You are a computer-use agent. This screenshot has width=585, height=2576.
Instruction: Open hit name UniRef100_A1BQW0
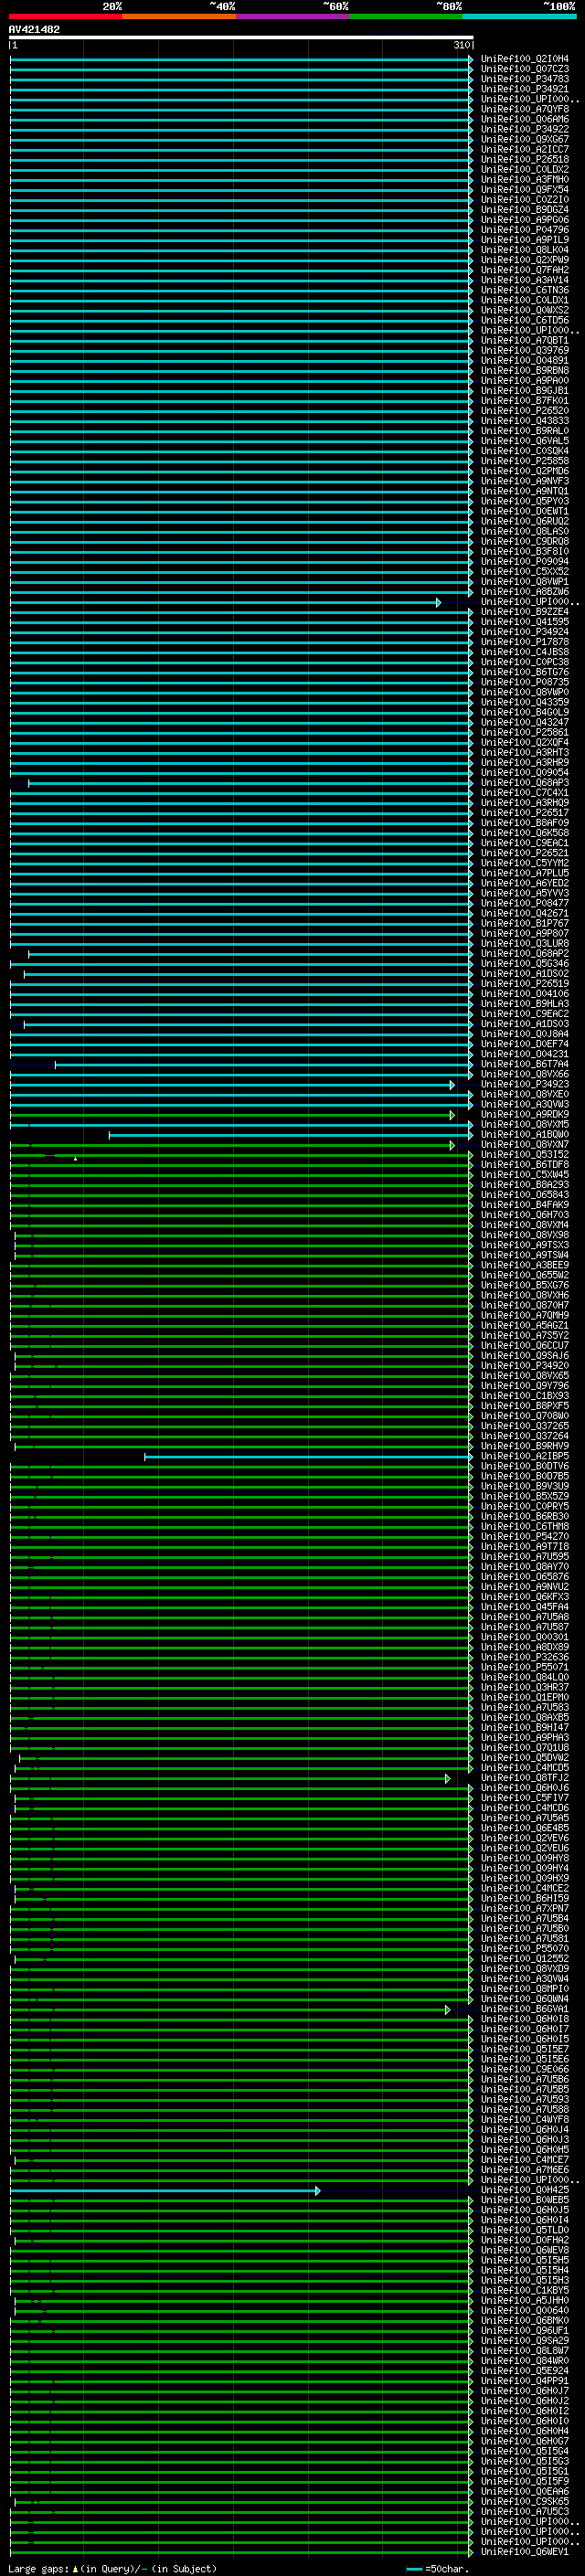[525, 1135]
